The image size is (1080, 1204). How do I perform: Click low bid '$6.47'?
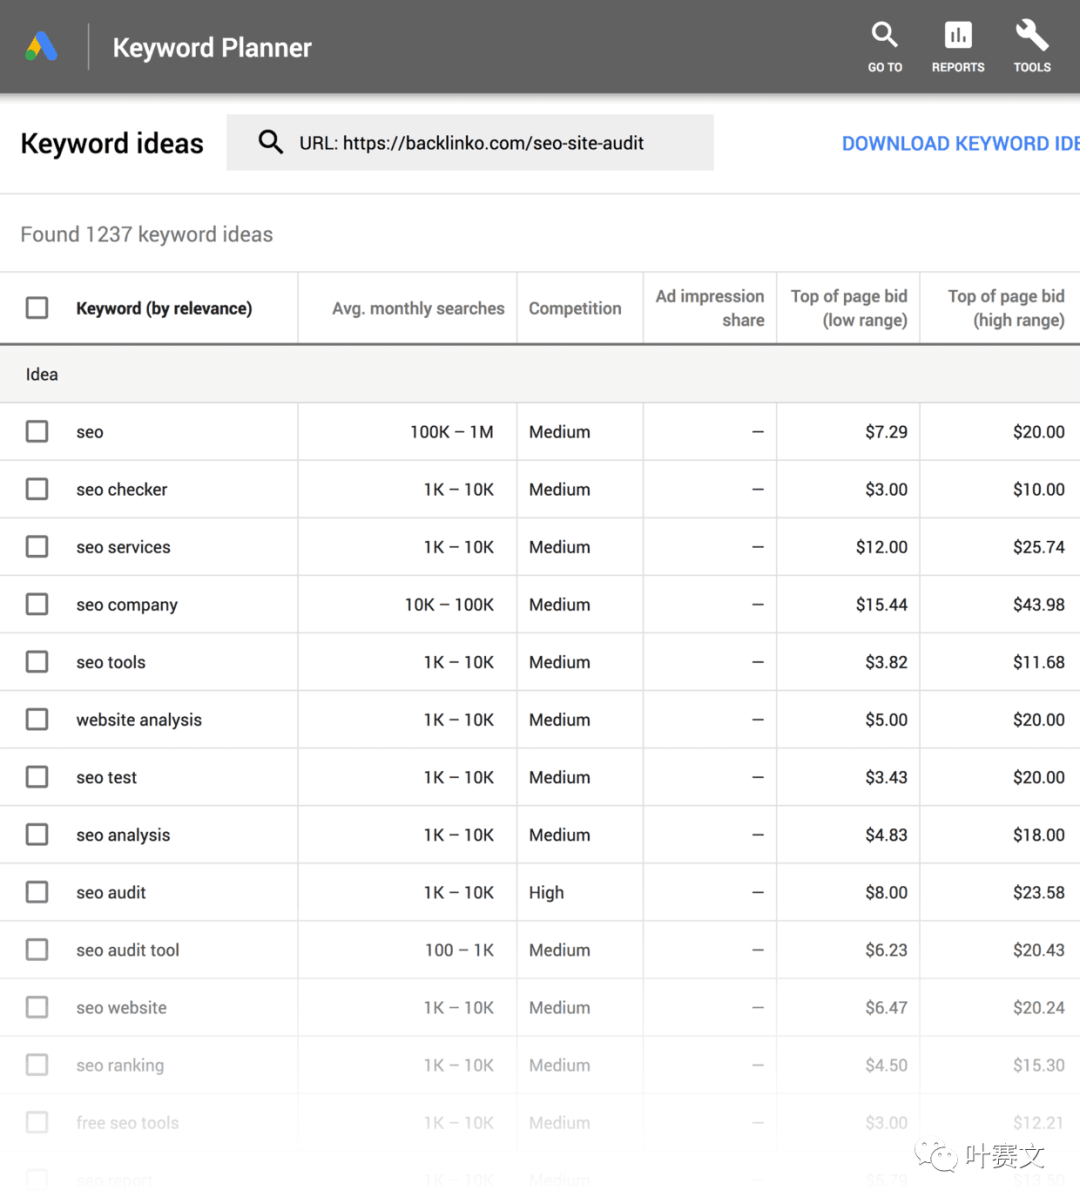[886, 1008]
